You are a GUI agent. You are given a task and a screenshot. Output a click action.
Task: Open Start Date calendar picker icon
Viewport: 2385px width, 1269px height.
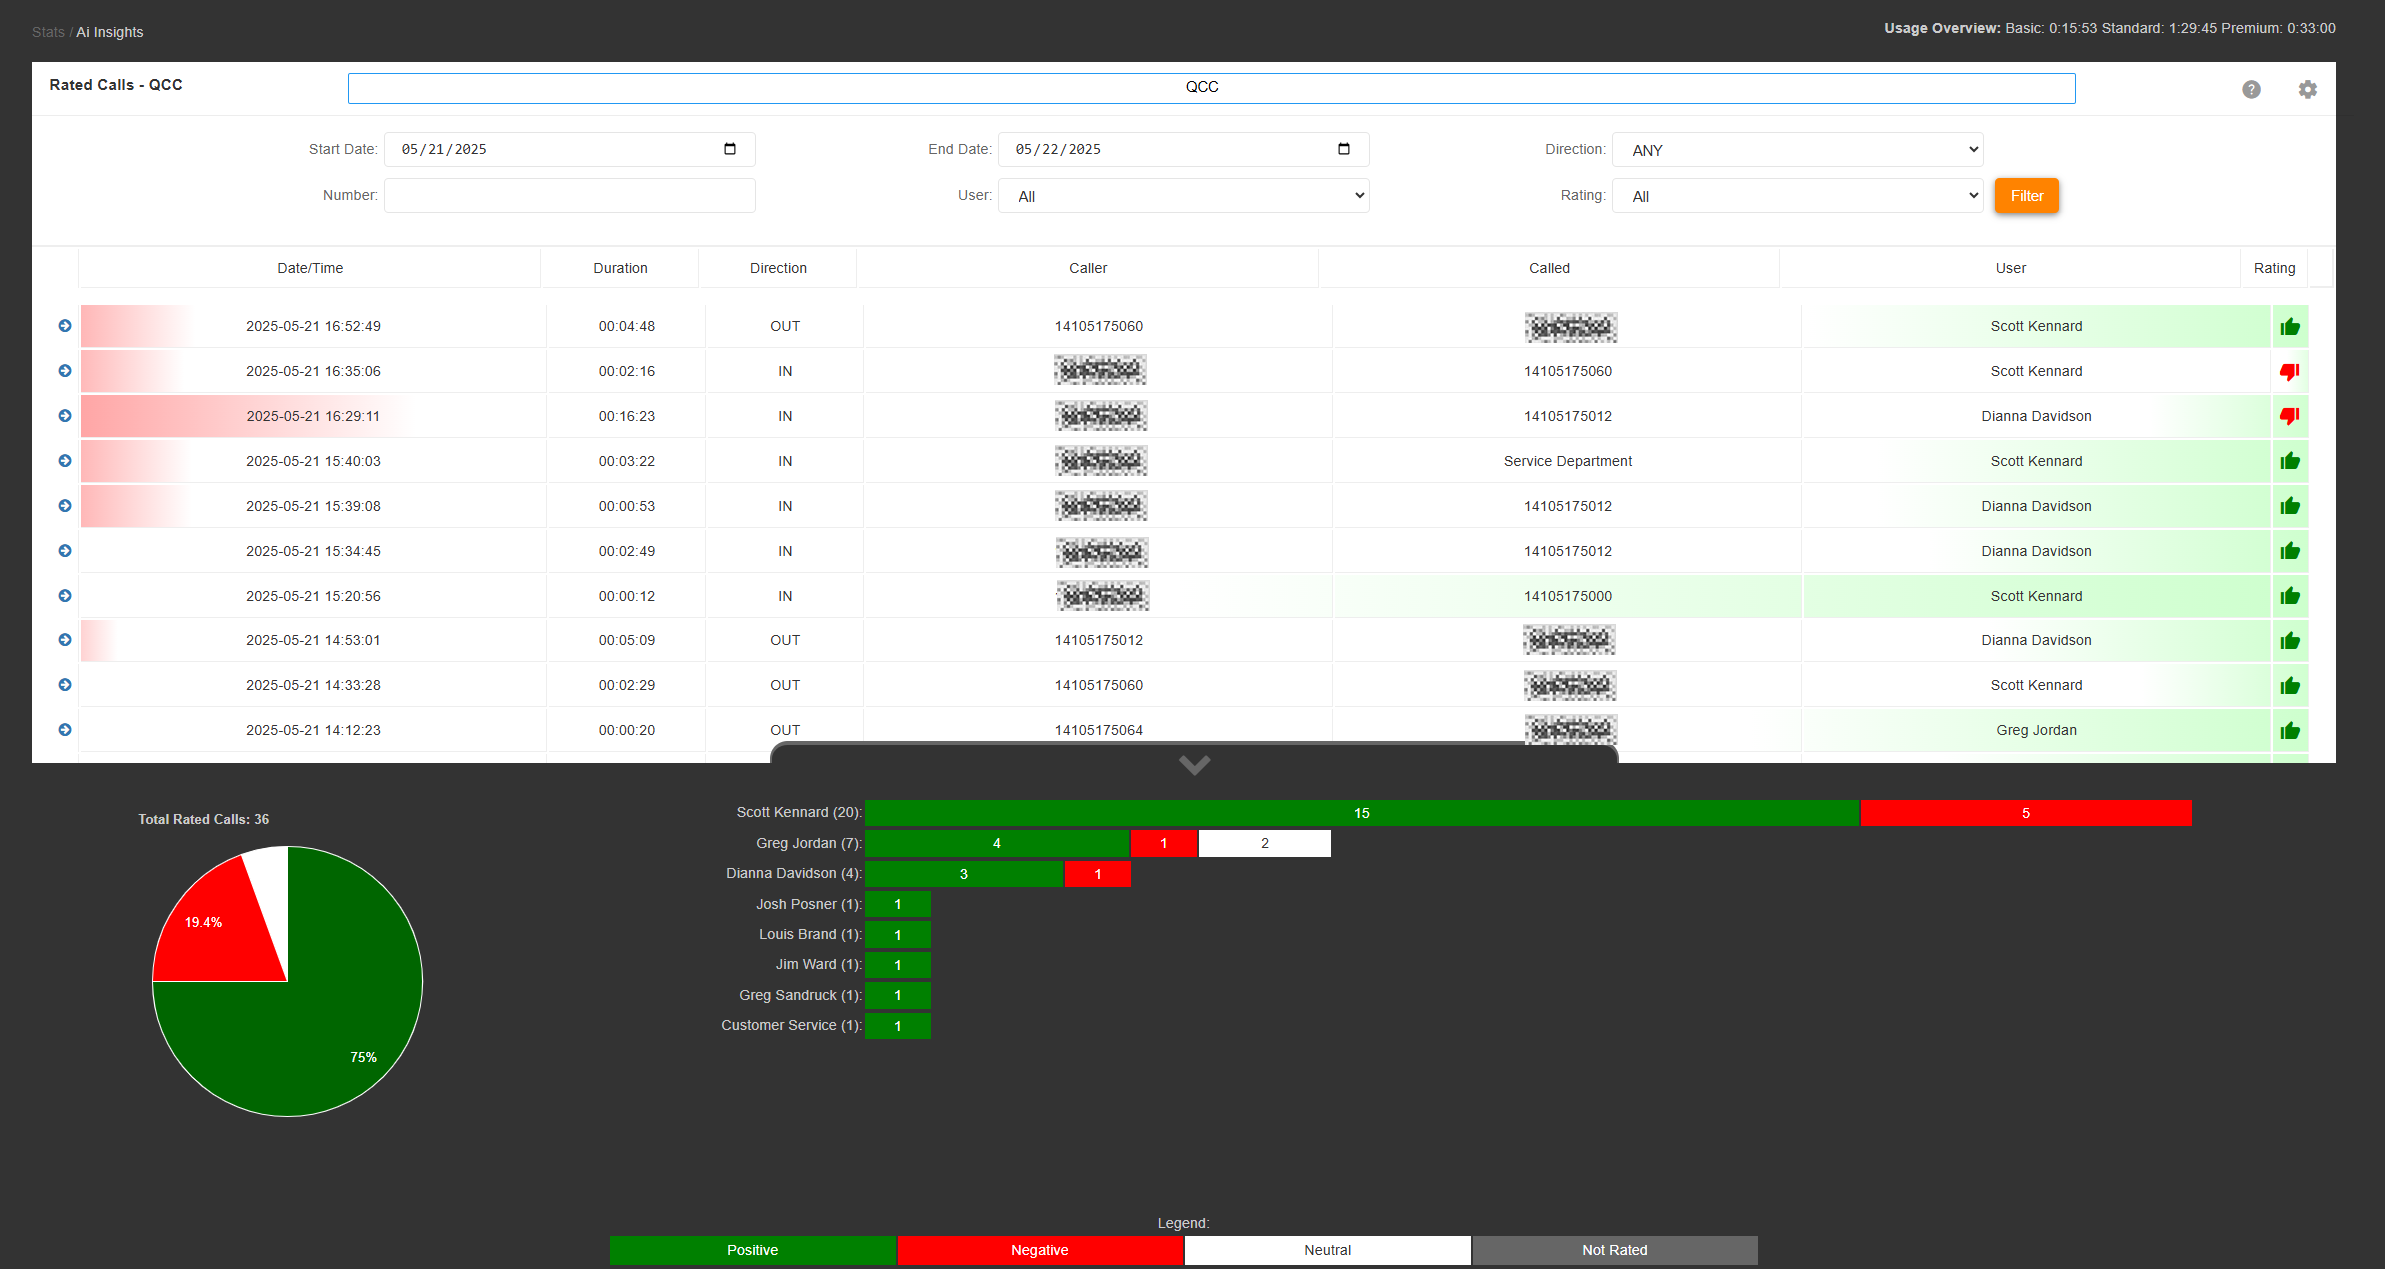pyautogui.click(x=730, y=149)
